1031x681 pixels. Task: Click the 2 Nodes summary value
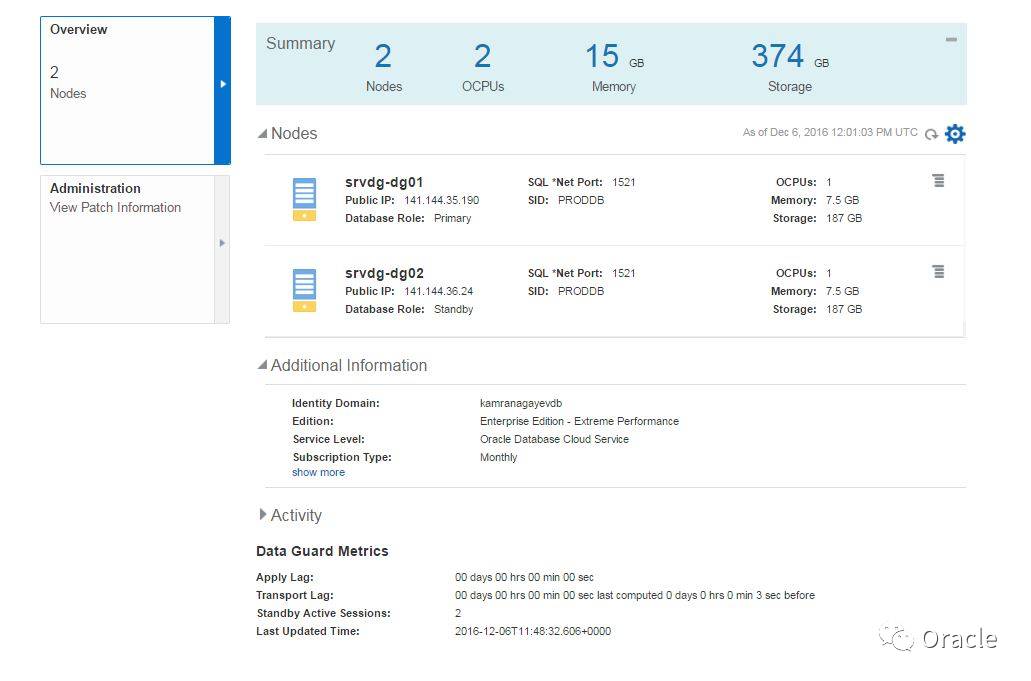[383, 57]
